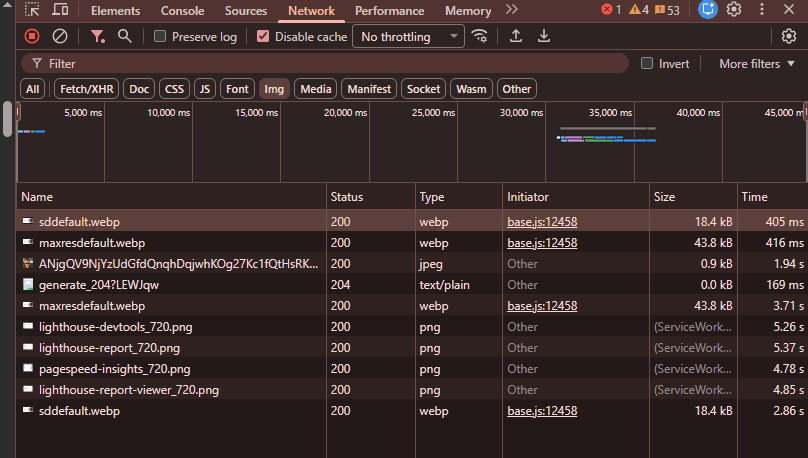Viewport: 808px width, 458px height.
Task: Uncheck the Disable cache checkbox
Action: 263,36
